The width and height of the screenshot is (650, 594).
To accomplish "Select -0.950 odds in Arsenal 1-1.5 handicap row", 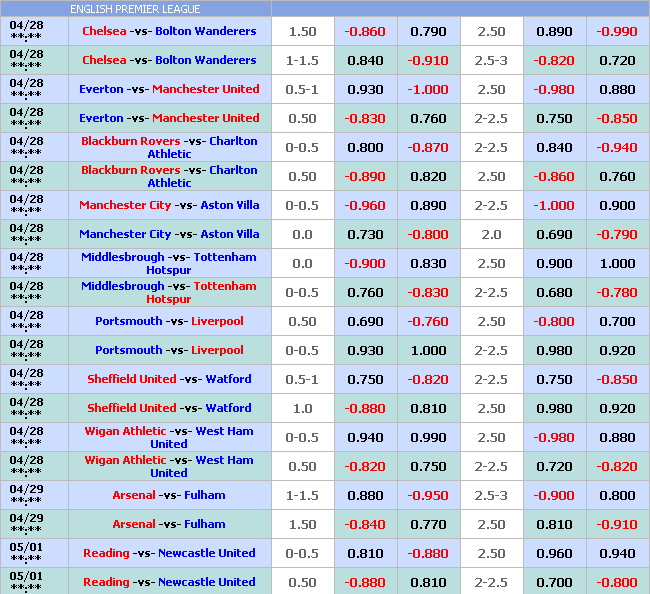I will pos(428,496).
